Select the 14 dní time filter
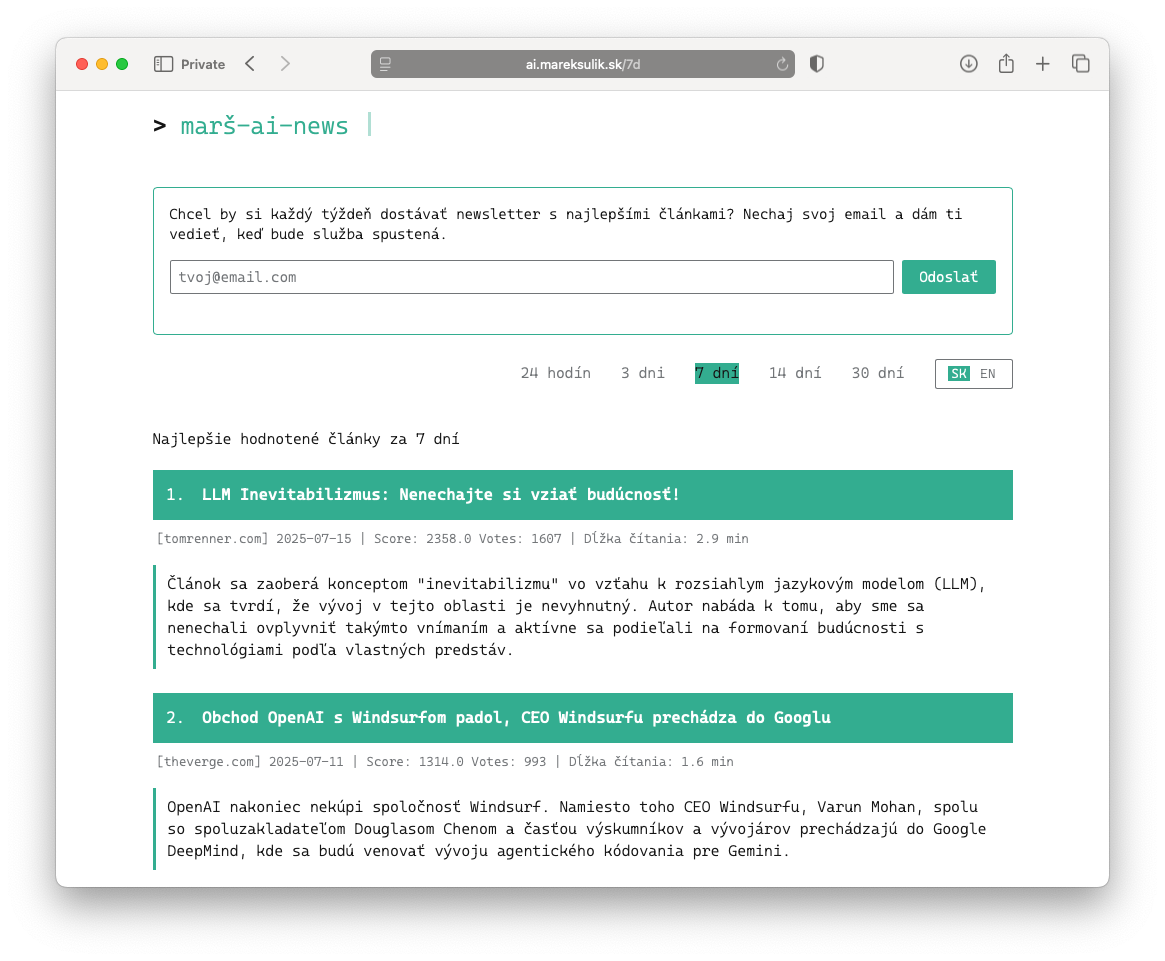This screenshot has width=1165, height=961. (x=795, y=373)
